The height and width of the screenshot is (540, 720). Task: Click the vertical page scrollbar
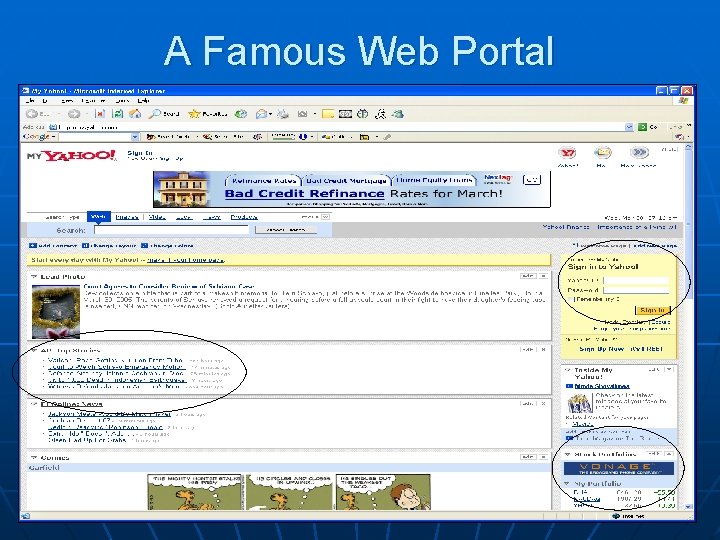pyautogui.click(x=688, y=326)
